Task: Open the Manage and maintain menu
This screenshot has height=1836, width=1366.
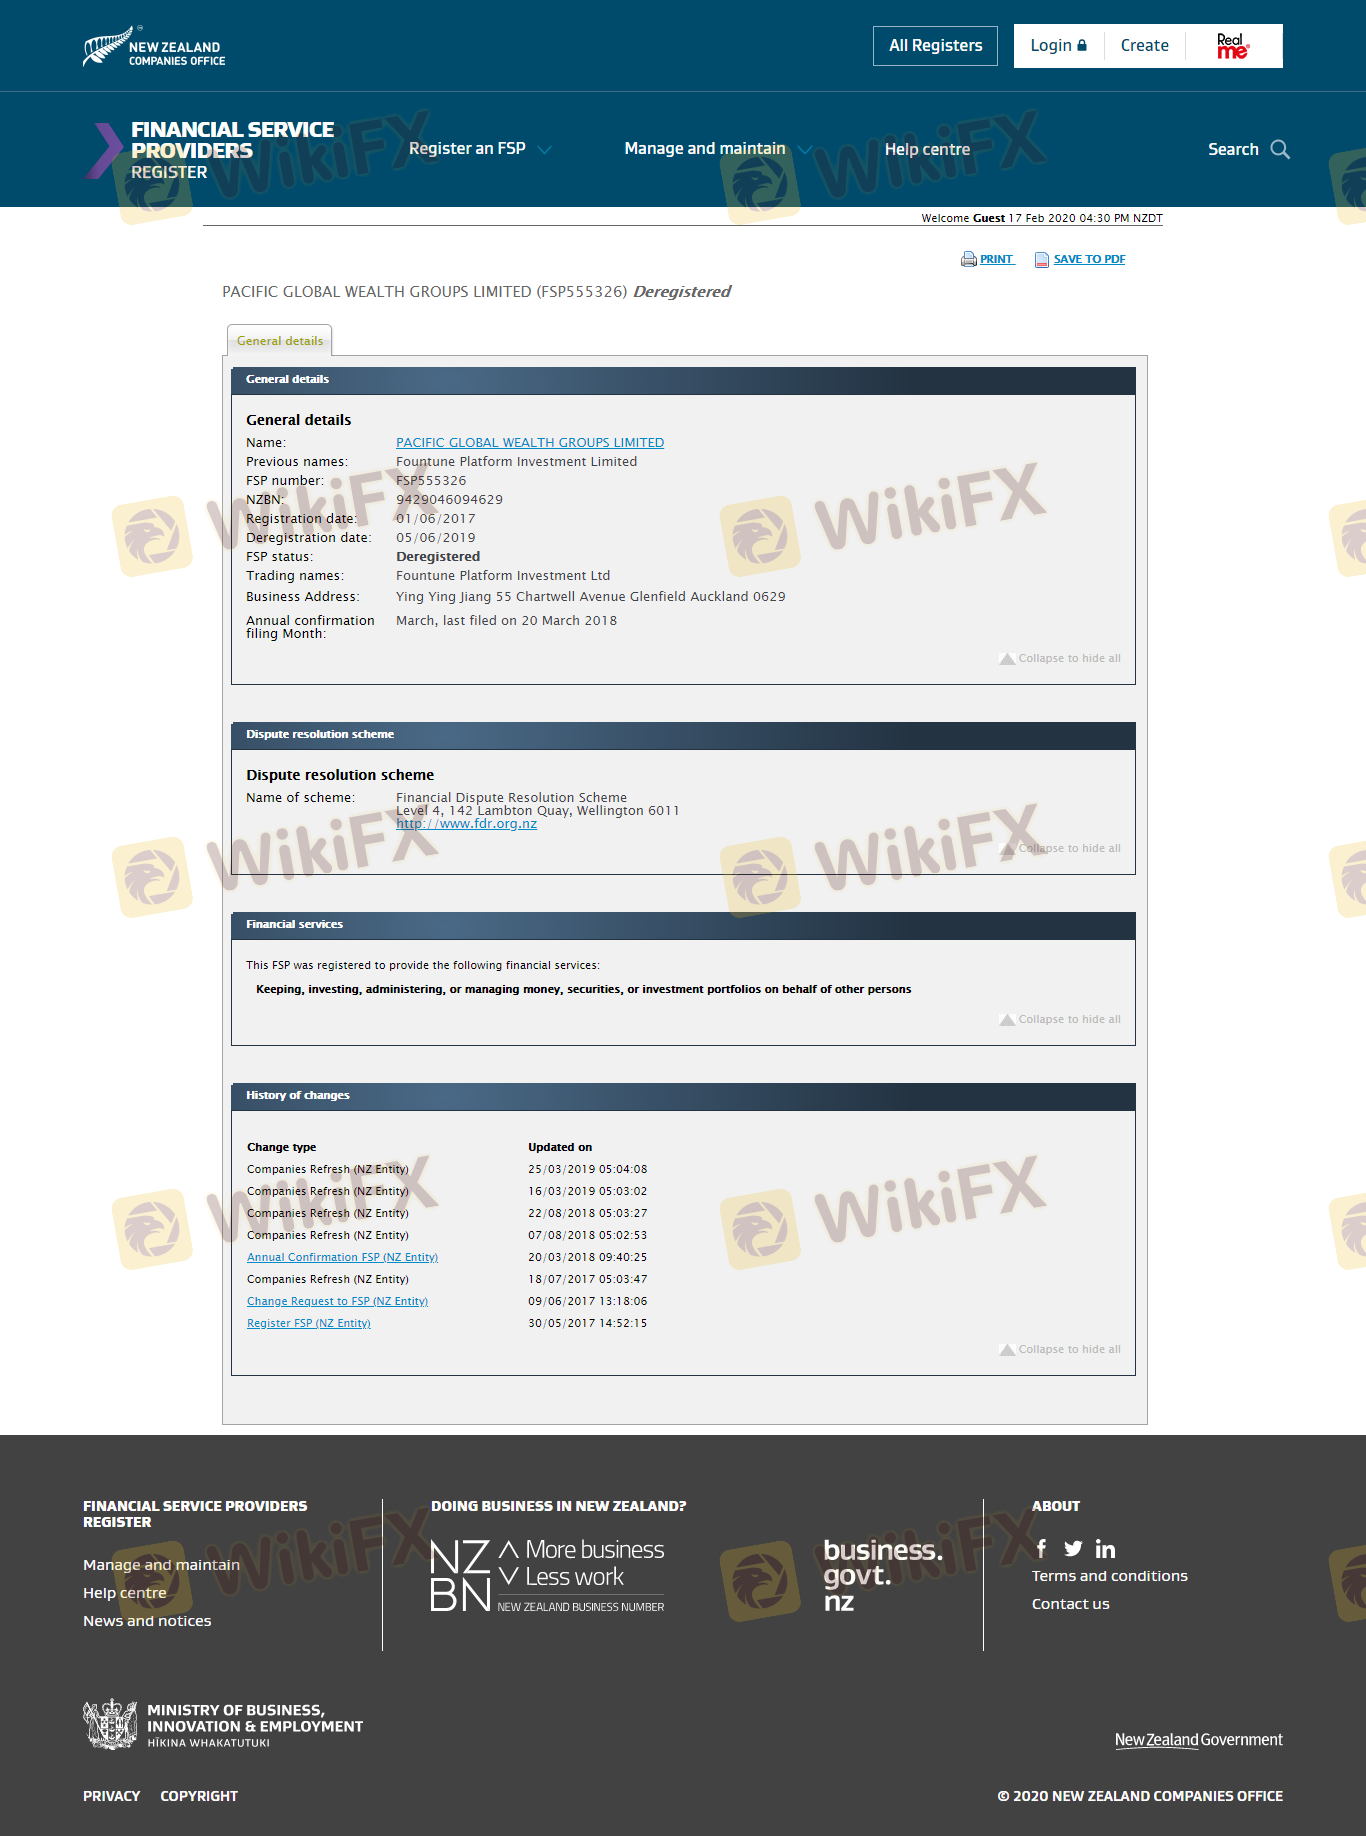Action: [x=705, y=149]
